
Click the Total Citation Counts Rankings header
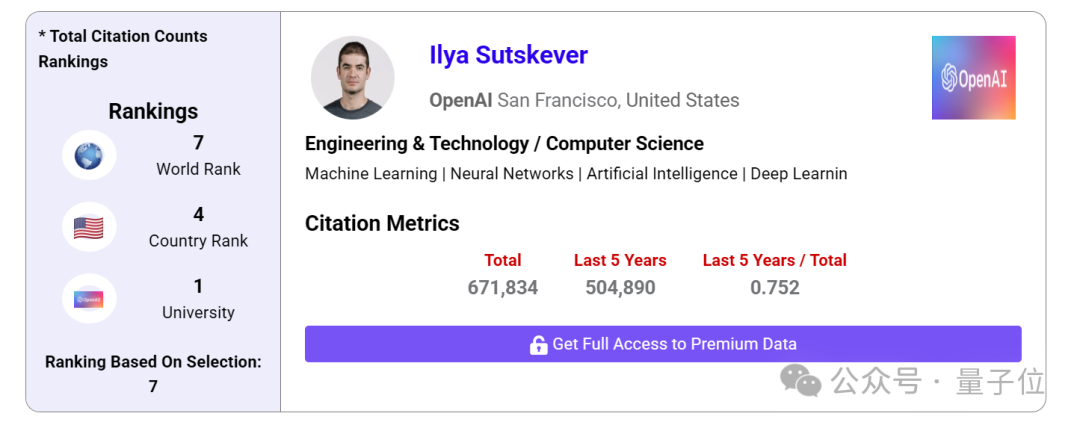[x=123, y=49]
